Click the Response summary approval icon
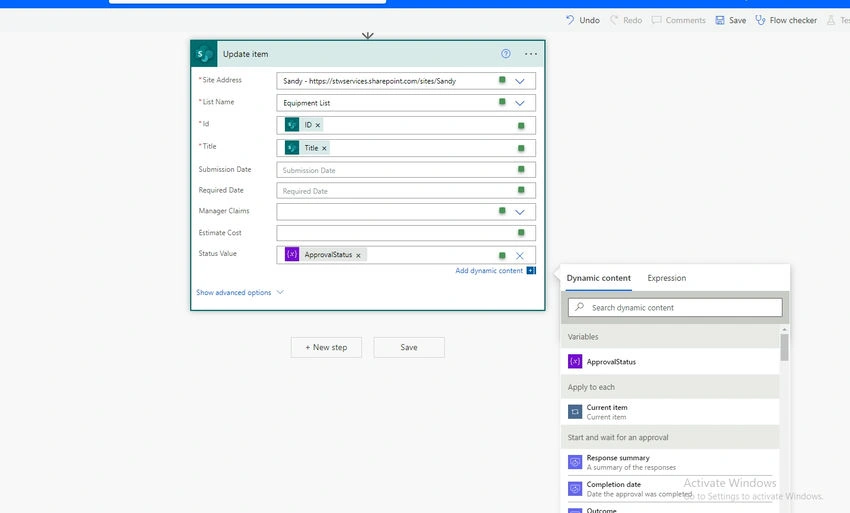The width and height of the screenshot is (850, 513). point(575,462)
